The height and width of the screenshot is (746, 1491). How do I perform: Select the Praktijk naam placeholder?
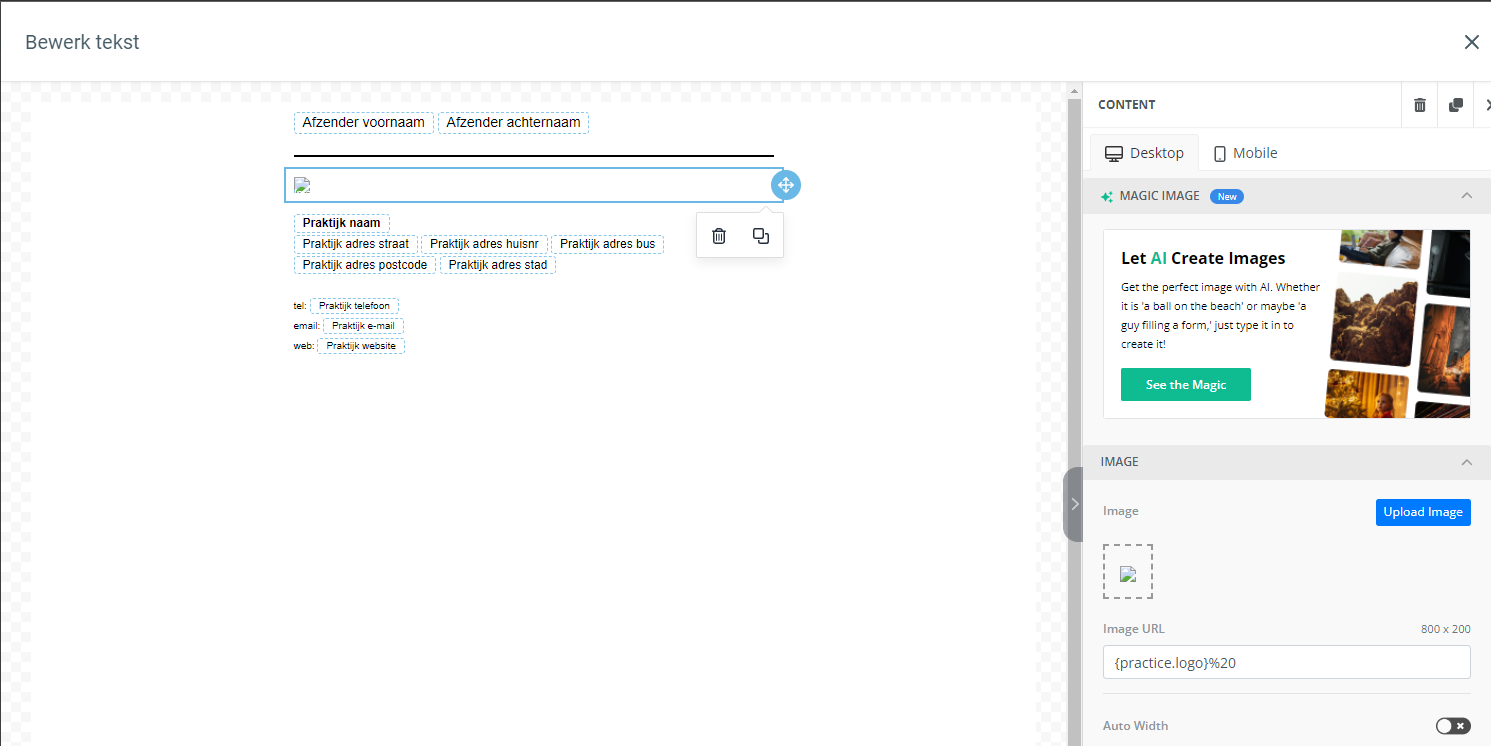pos(342,223)
